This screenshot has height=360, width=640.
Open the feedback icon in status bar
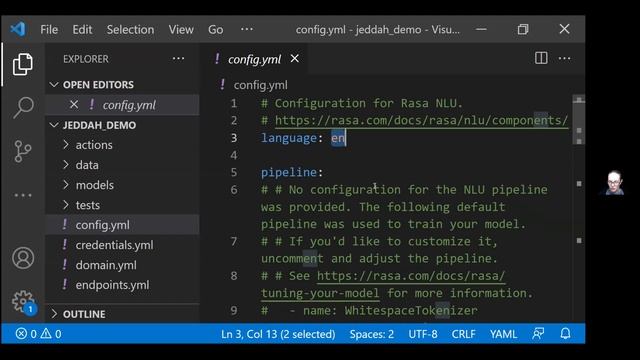(x=538, y=334)
